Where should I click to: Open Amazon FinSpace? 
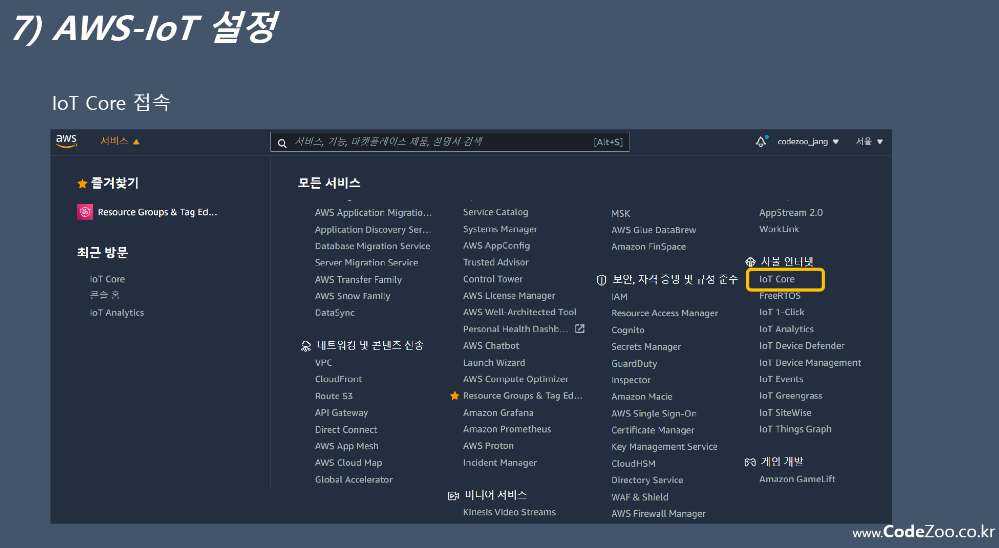[x=649, y=247]
